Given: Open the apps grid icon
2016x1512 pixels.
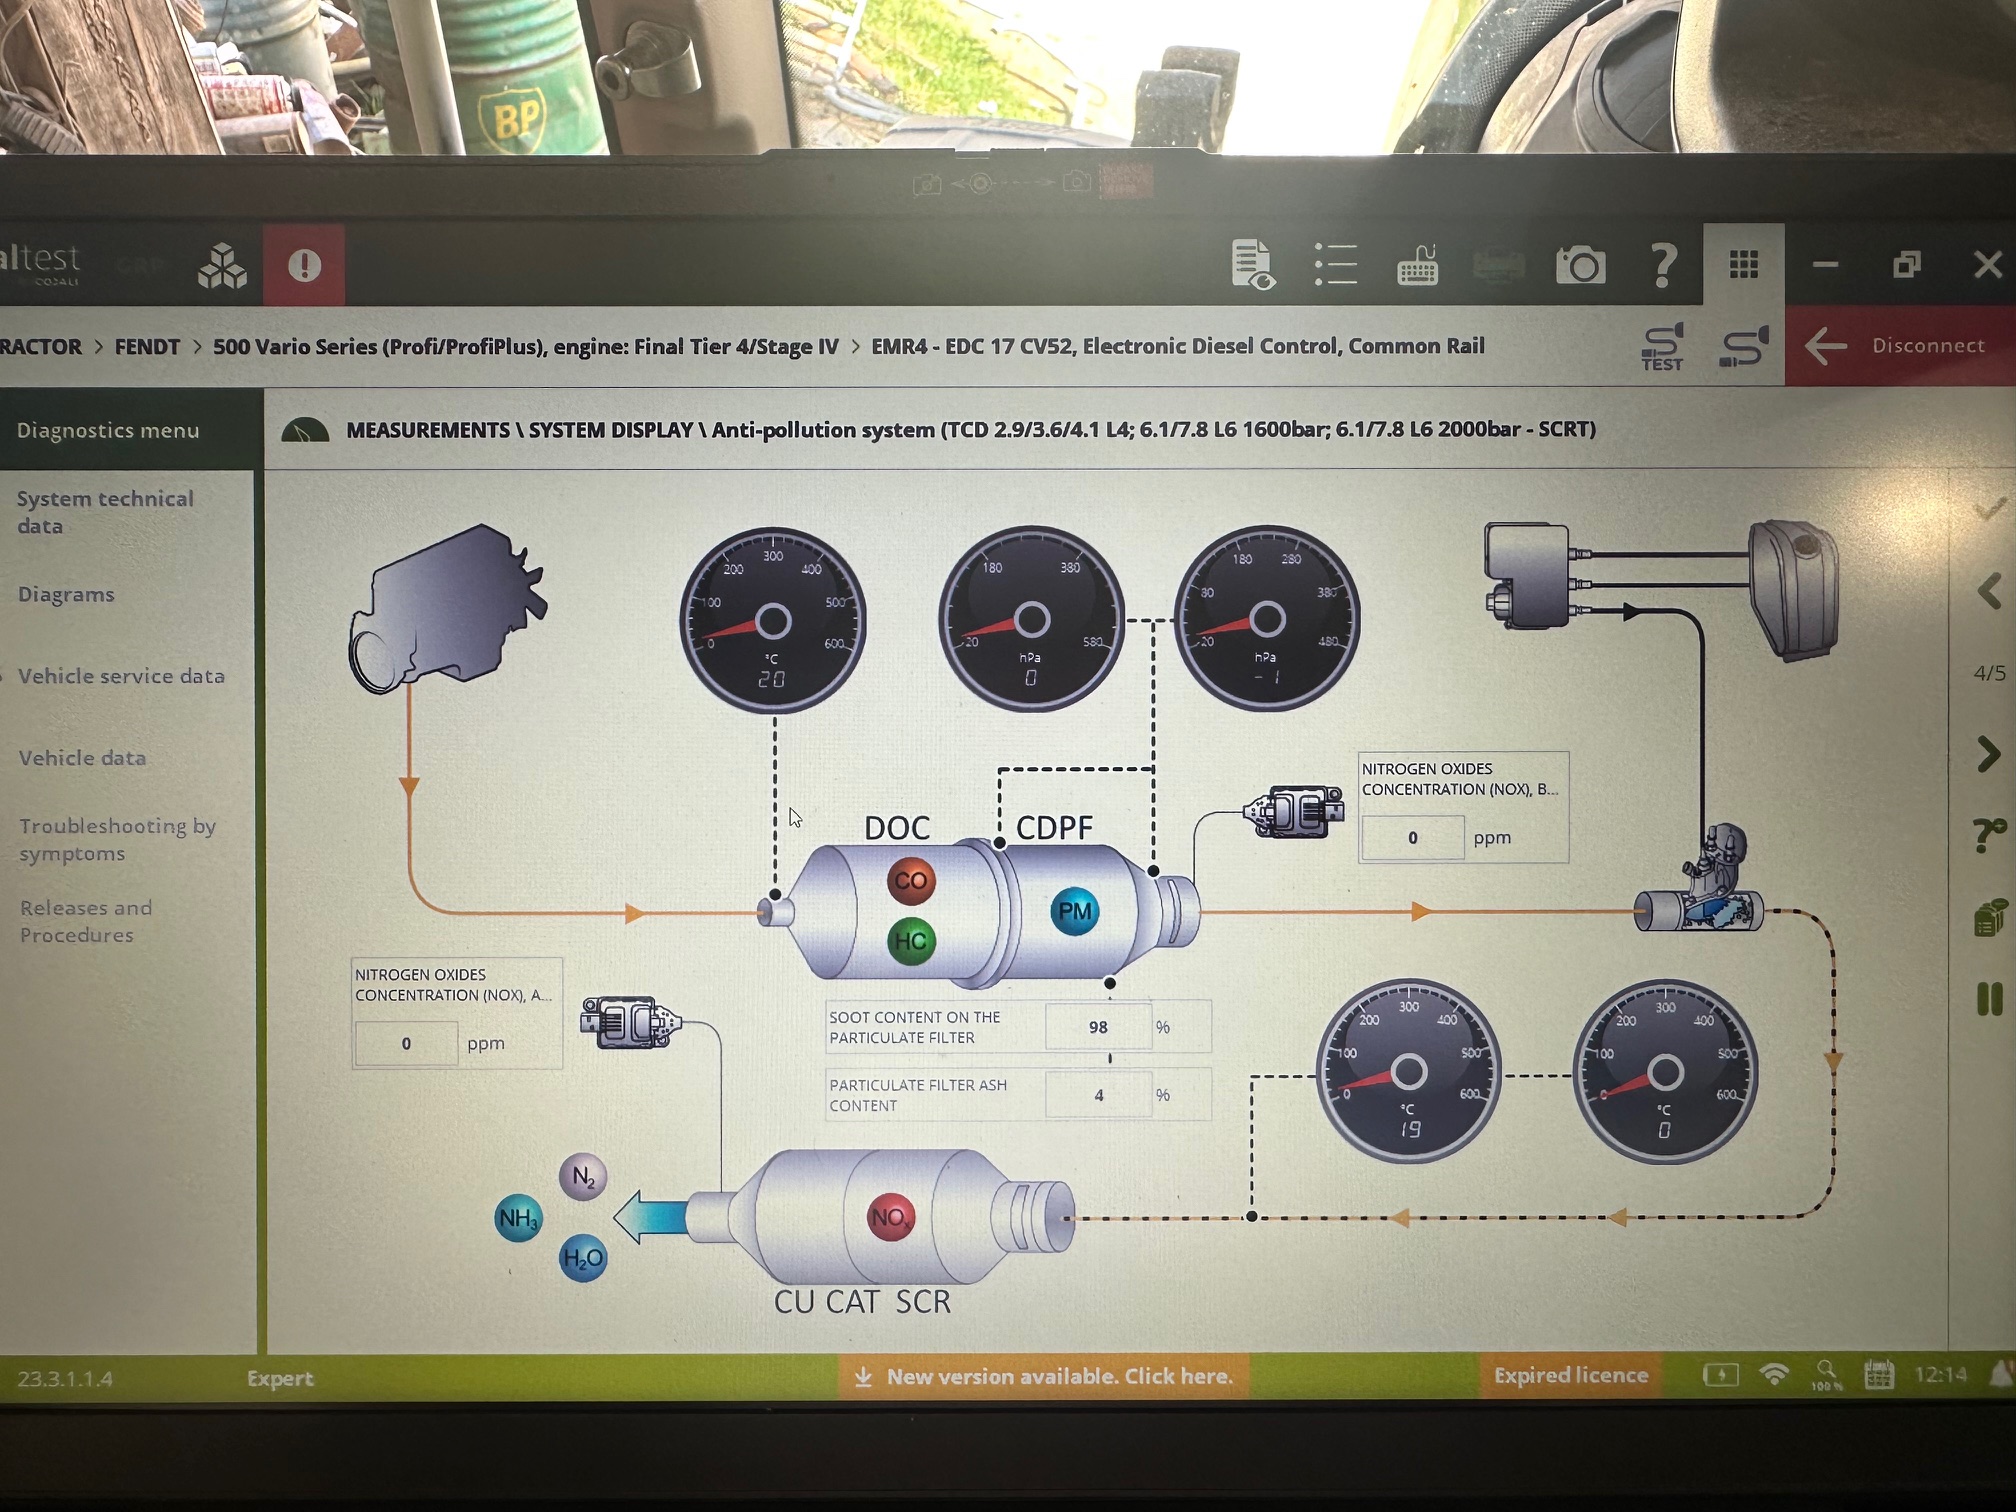Looking at the screenshot, I should [1744, 265].
